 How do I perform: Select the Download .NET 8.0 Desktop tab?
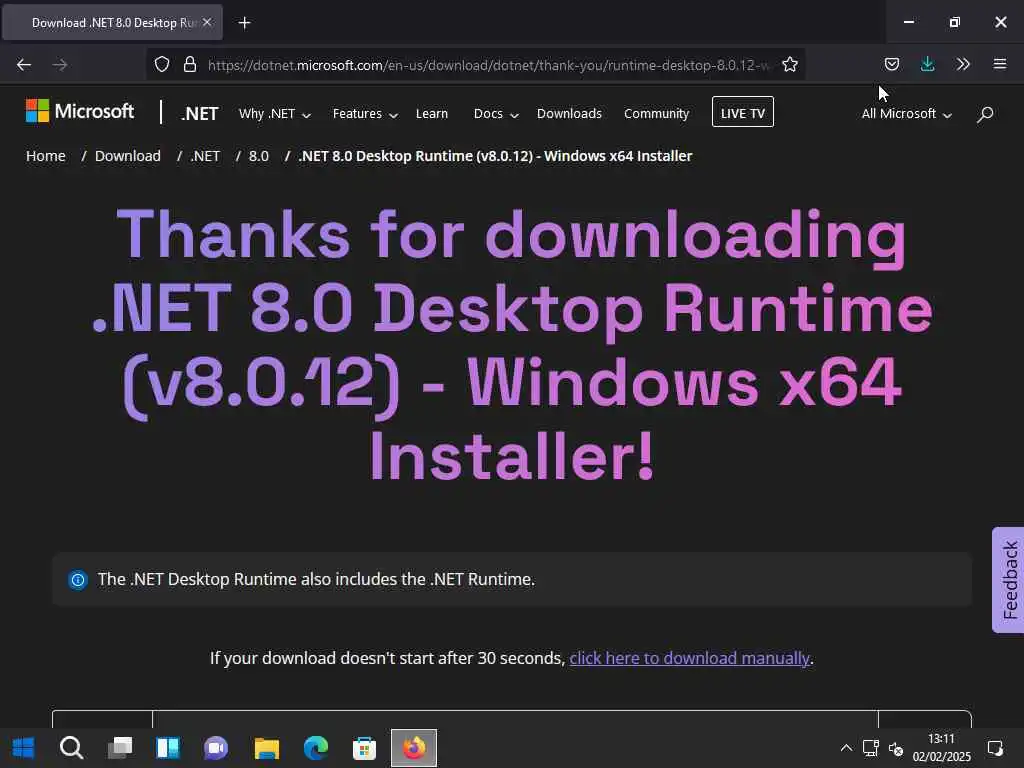112,23
